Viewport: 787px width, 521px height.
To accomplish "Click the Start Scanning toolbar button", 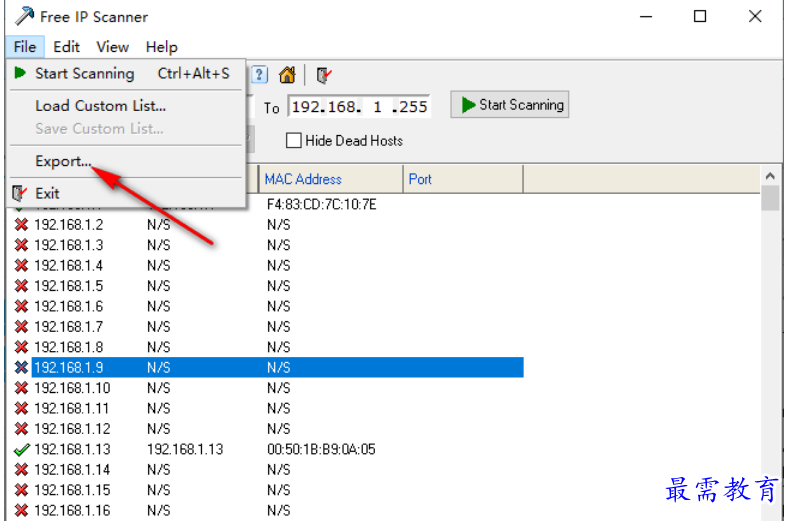I will tap(509, 105).
